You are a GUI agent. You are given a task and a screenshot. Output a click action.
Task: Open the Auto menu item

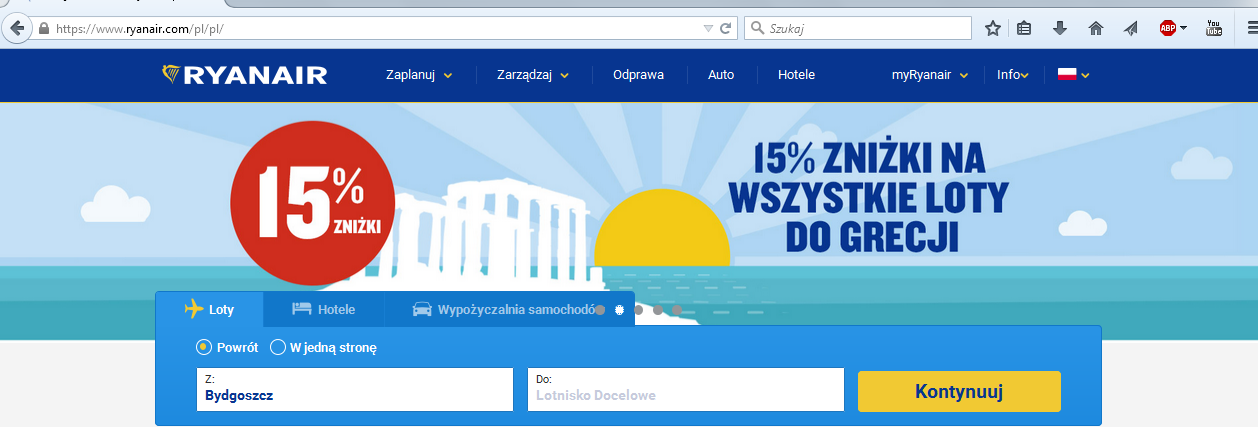[x=721, y=75]
